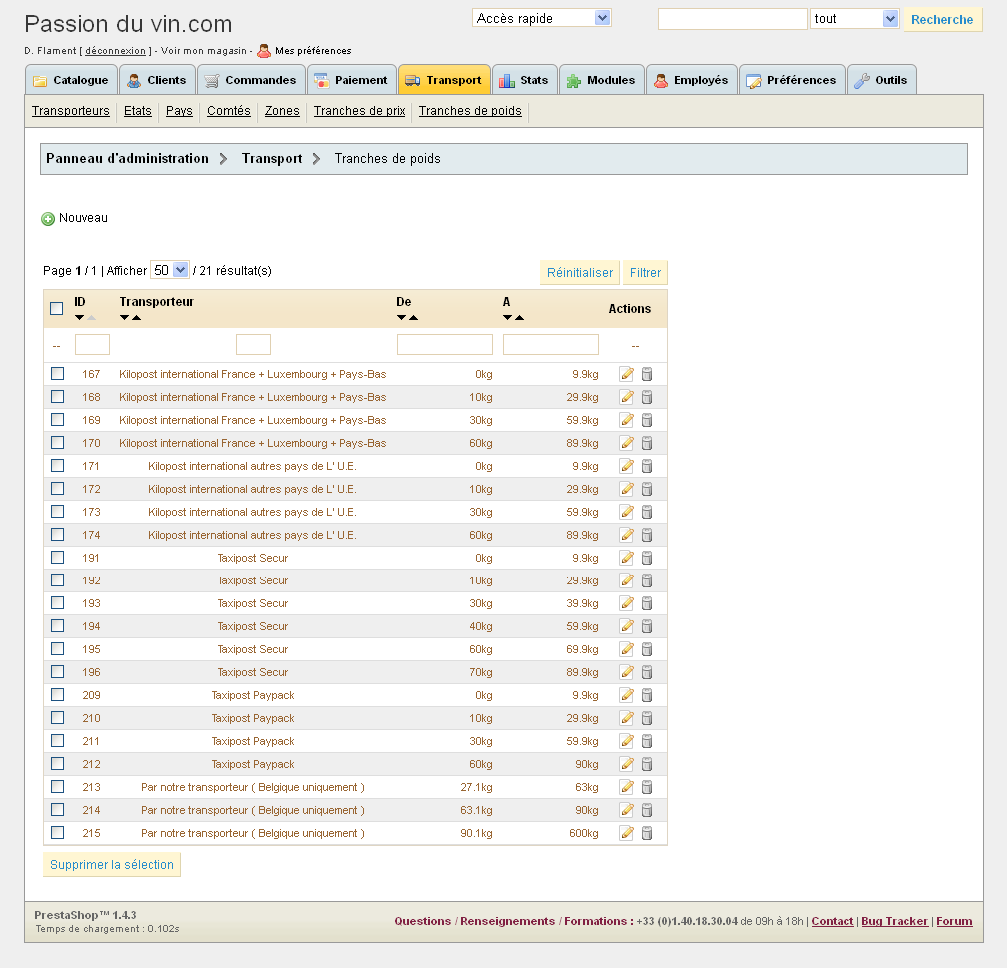Viewport: 1007px width, 968px height.
Task: Open the Catalogue tab
Action: coord(71,80)
